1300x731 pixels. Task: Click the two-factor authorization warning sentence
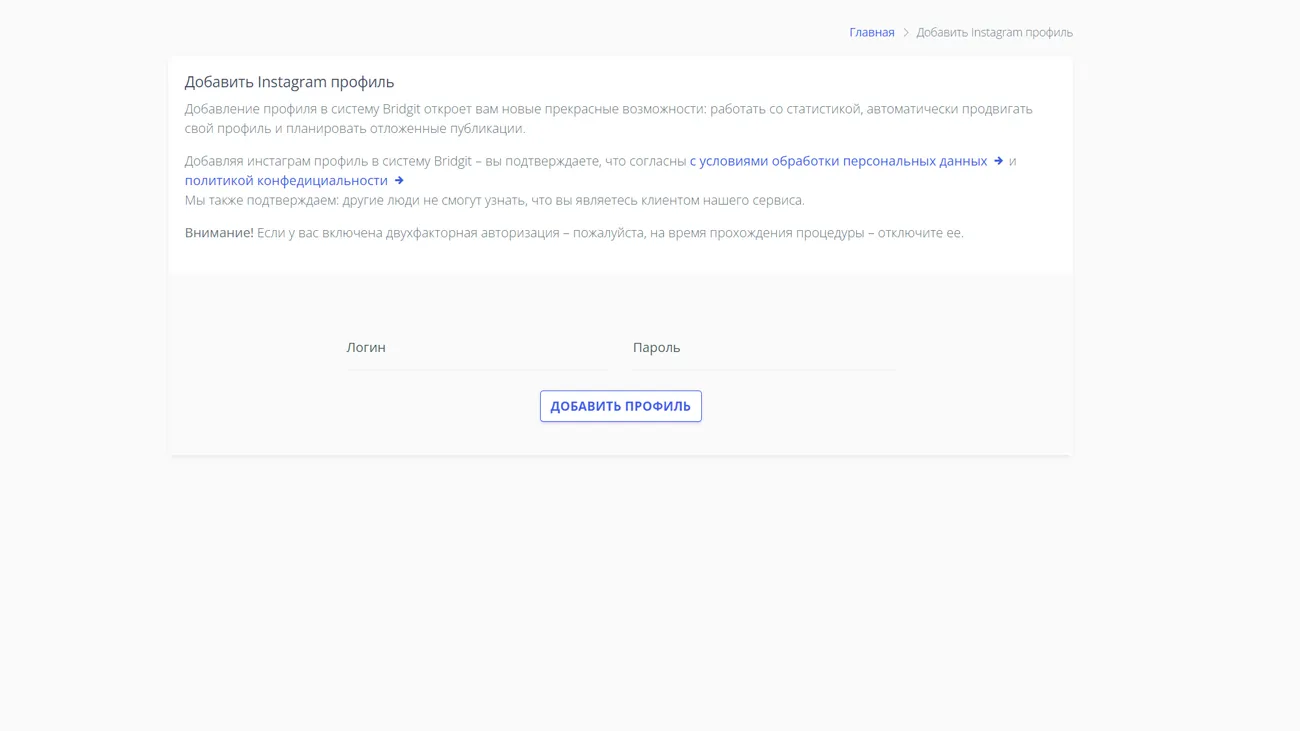pyautogui.click(x=610, y=233)
